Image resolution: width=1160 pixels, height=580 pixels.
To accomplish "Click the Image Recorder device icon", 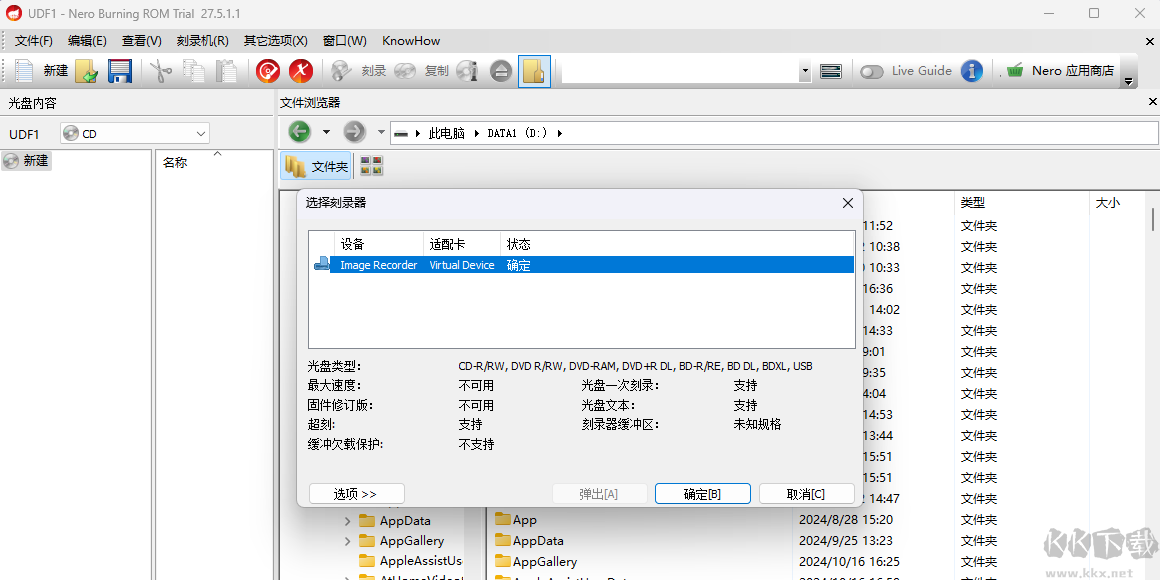I will 321,264.
